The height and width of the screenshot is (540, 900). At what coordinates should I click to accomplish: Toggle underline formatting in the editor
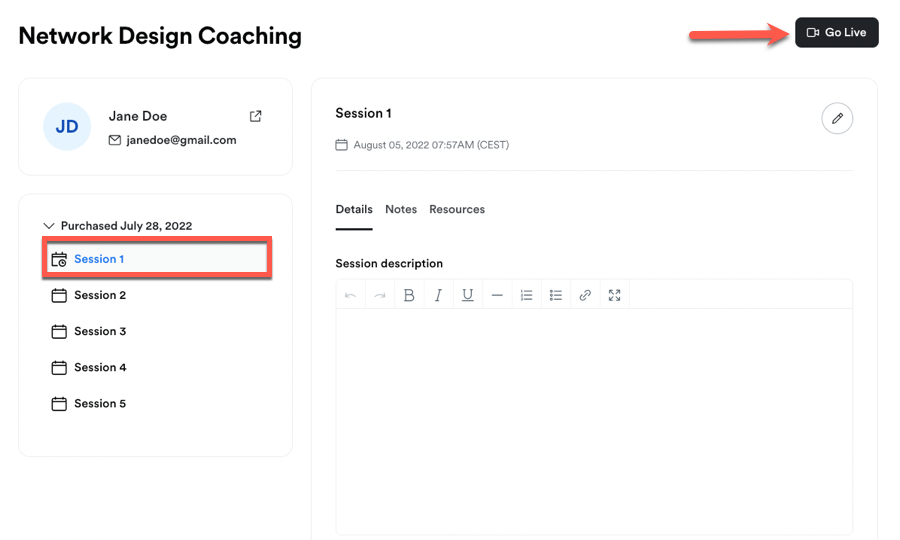coord(467,295)
